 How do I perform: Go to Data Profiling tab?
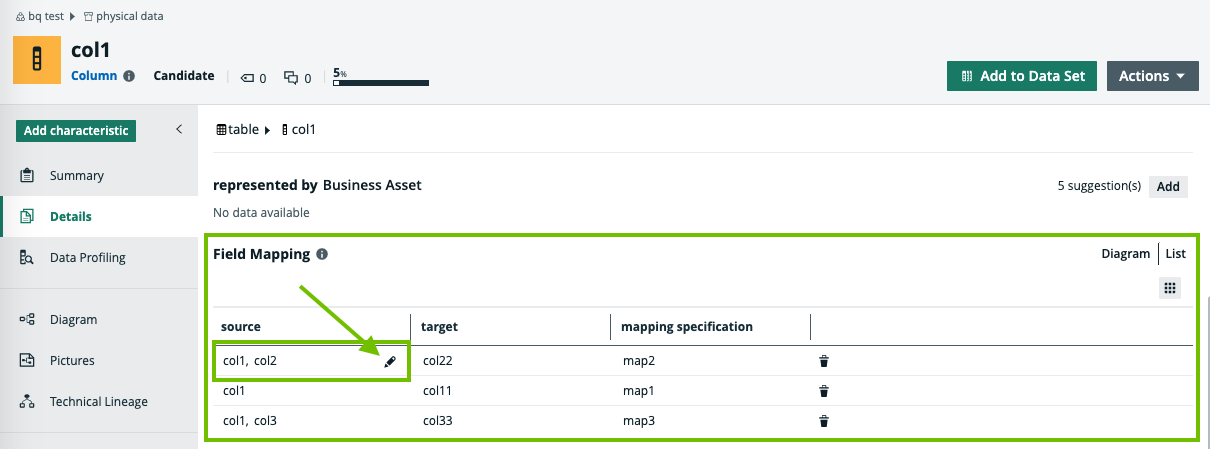(x=88, y=258)
